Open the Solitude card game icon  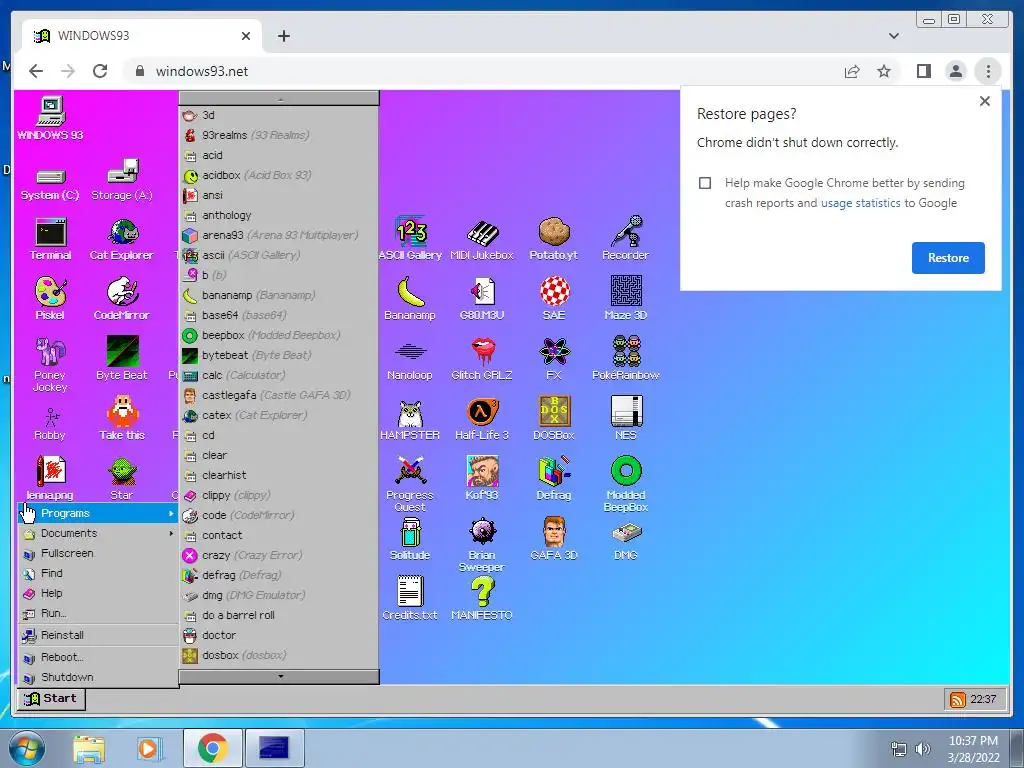click(410, 539)
